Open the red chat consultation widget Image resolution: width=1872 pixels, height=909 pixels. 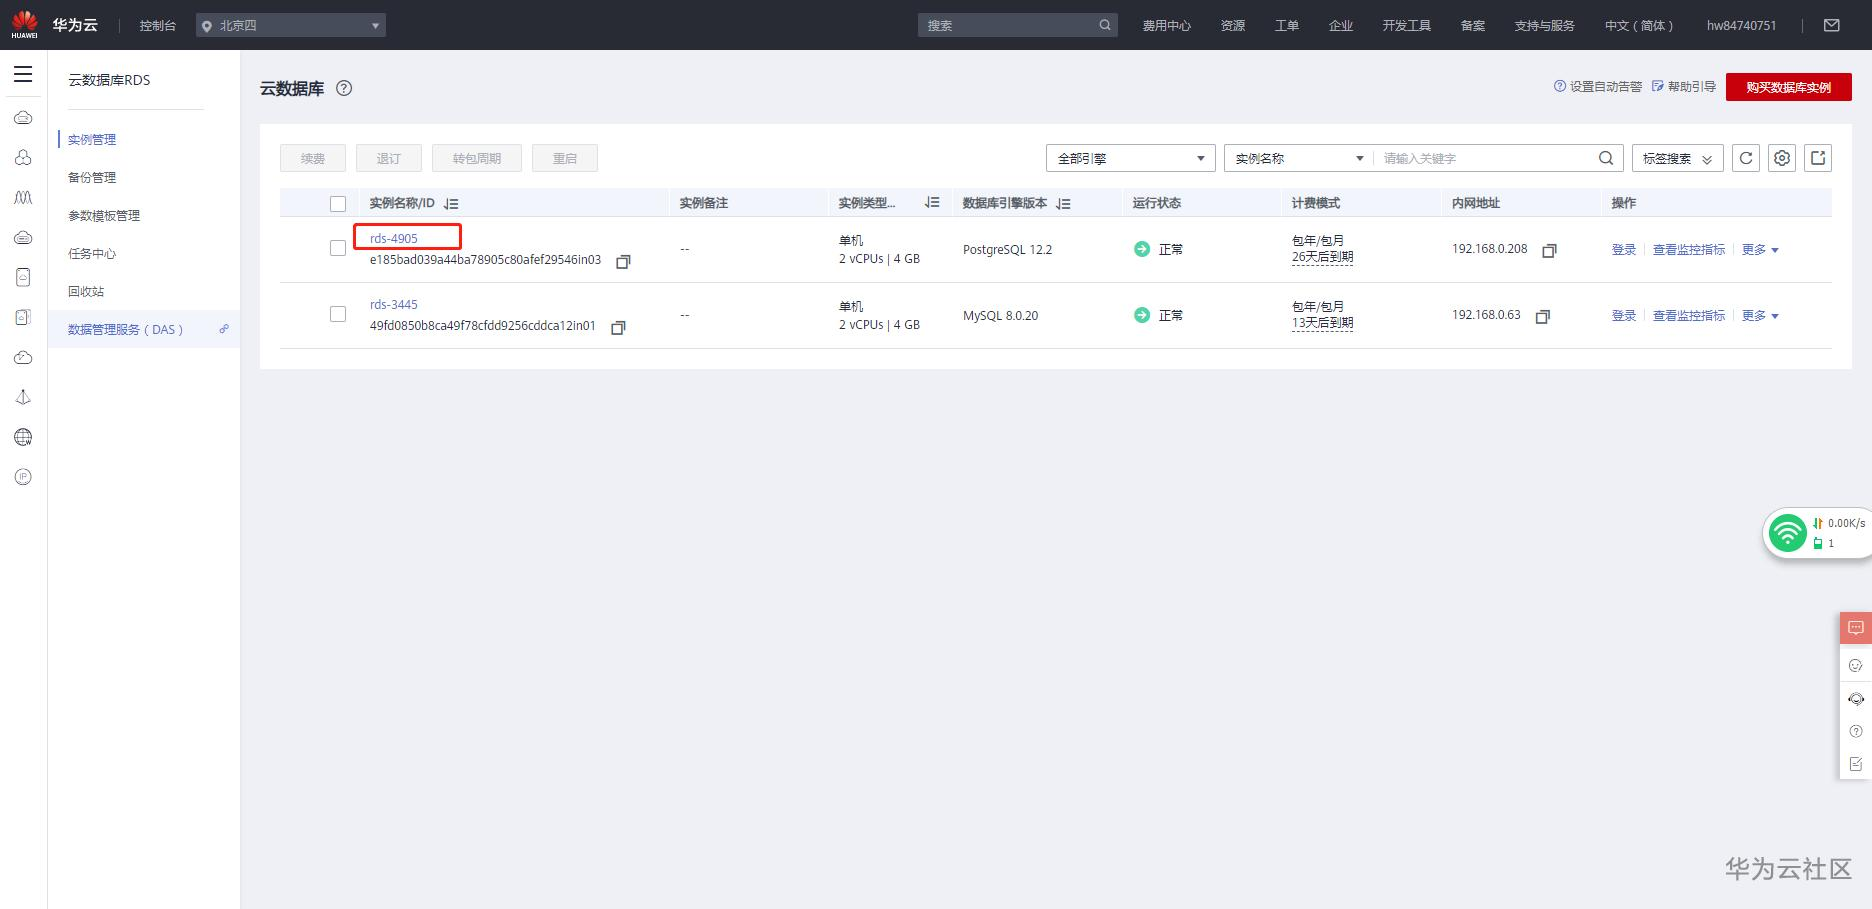point(1856,628)
